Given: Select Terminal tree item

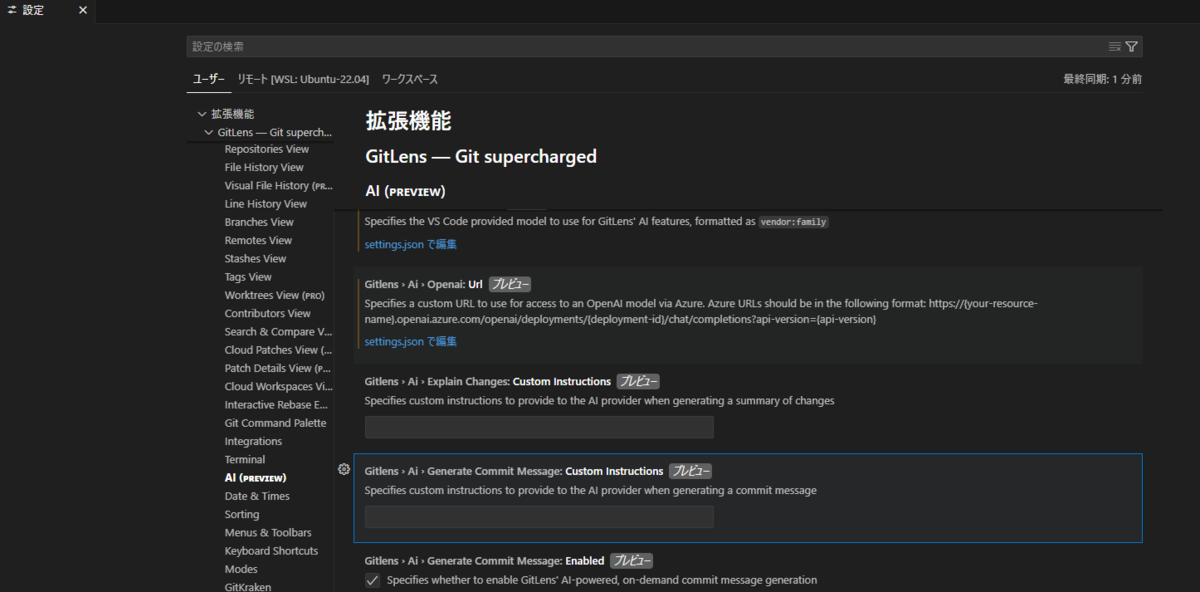Looking at the screenshot, I should click(x=245, y=459).
